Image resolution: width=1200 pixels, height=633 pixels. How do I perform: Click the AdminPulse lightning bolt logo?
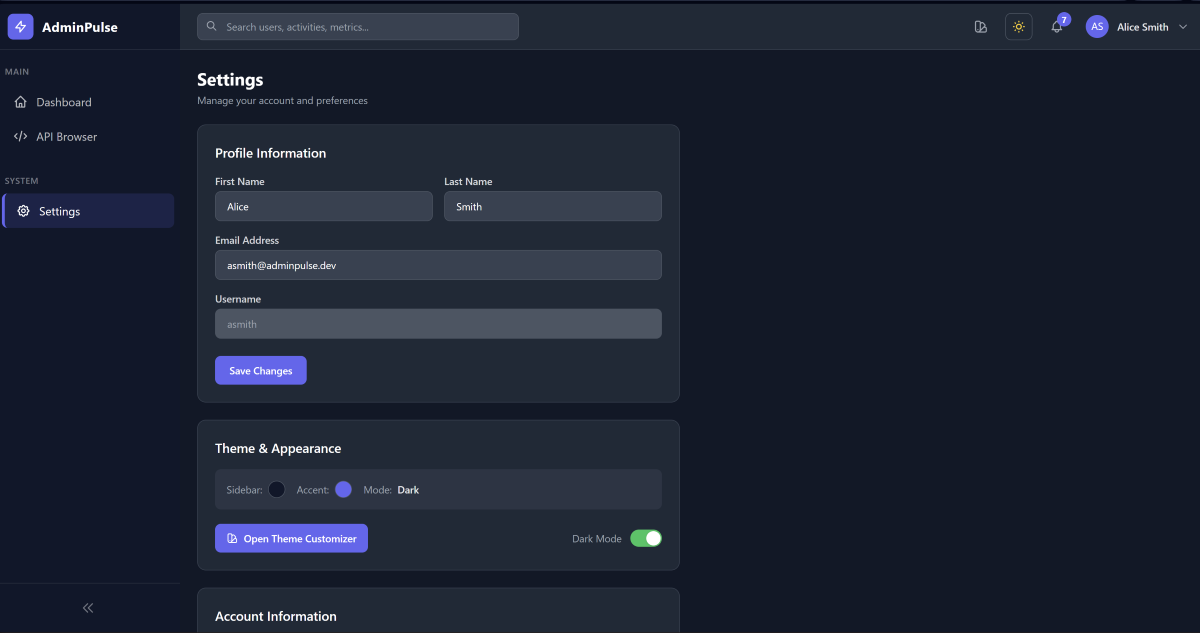(x=21, y=27)
